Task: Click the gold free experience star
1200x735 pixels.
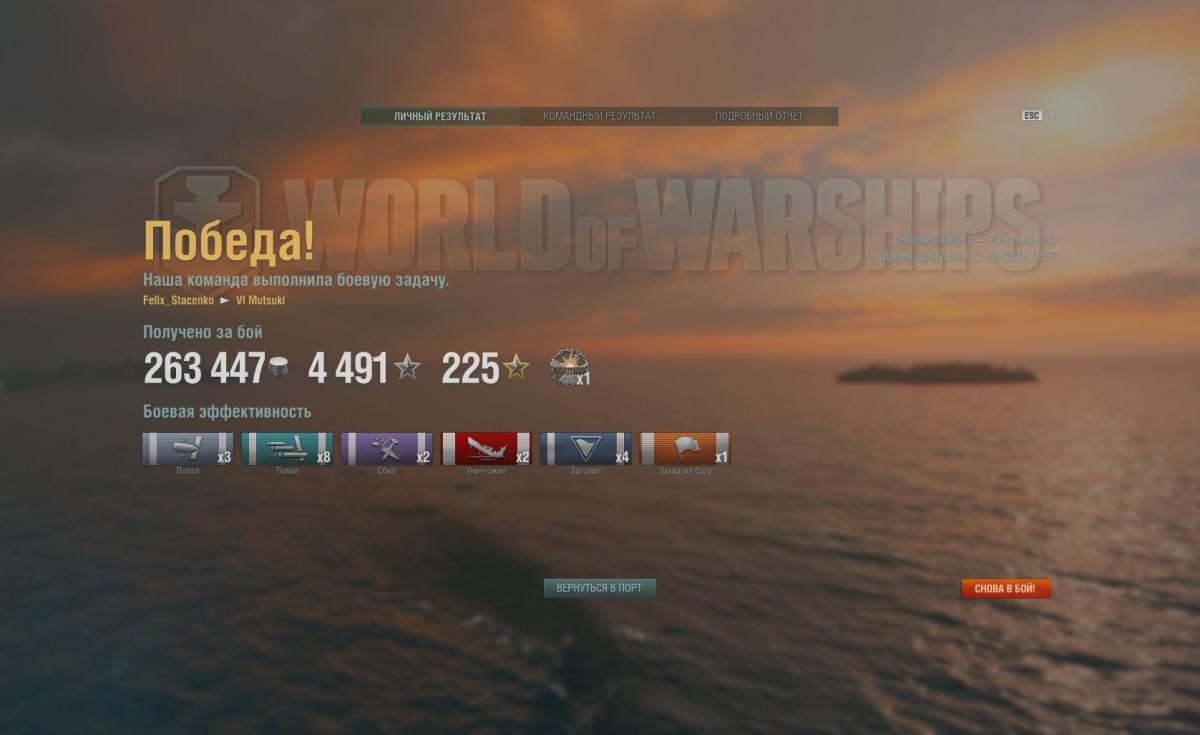Action: [516, 368]
